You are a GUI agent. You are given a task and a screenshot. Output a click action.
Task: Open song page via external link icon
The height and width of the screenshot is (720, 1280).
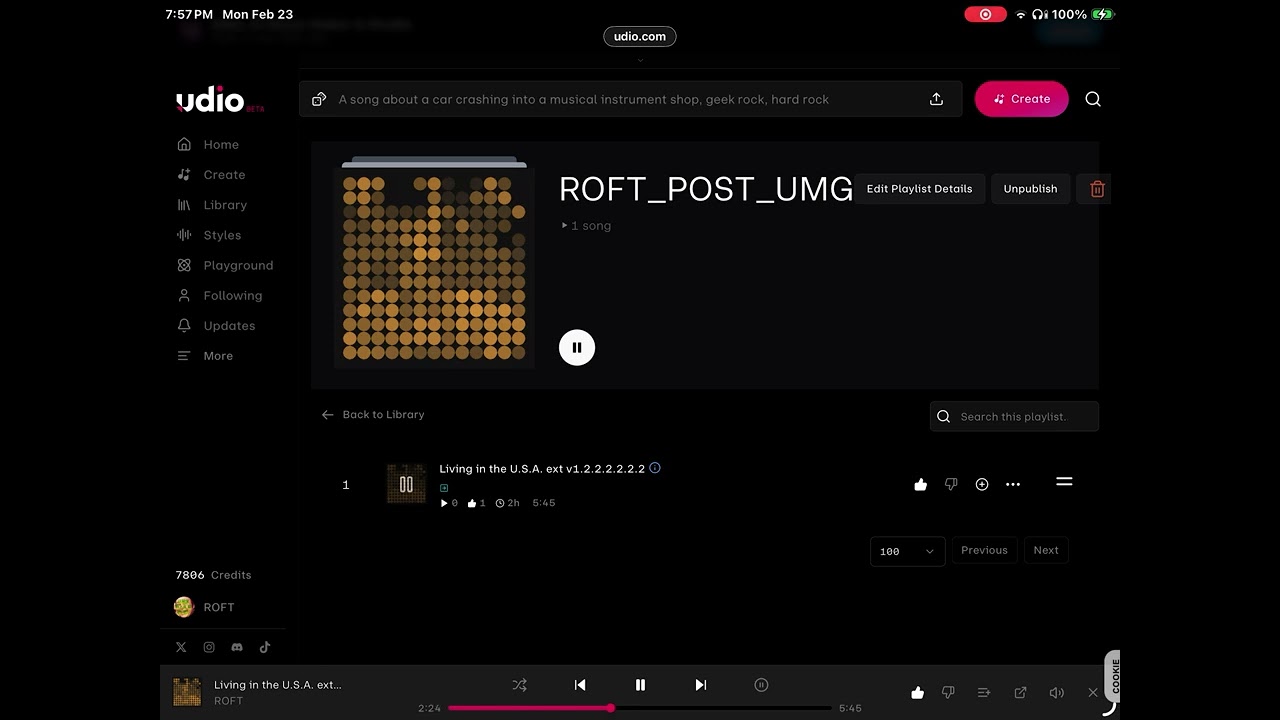pos(1020,692)
